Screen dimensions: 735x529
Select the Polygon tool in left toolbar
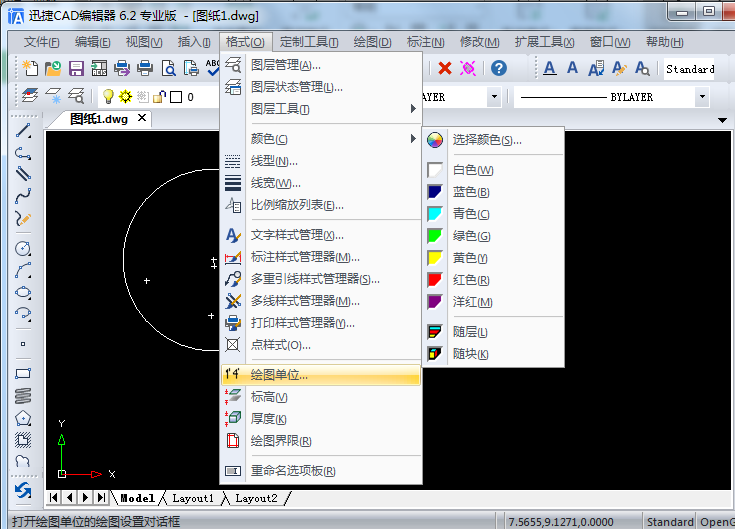pyautogui.click(x=23, y=418)
